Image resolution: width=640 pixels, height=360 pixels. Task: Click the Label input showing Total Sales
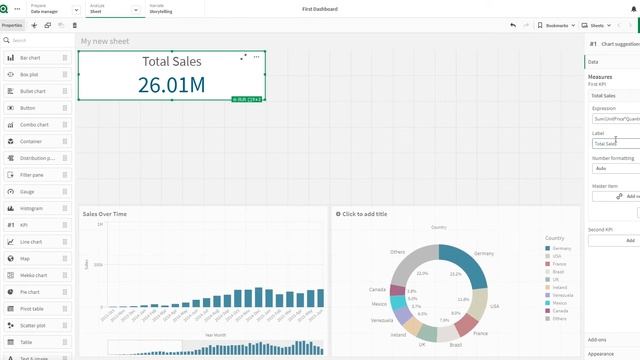(616, 144)
